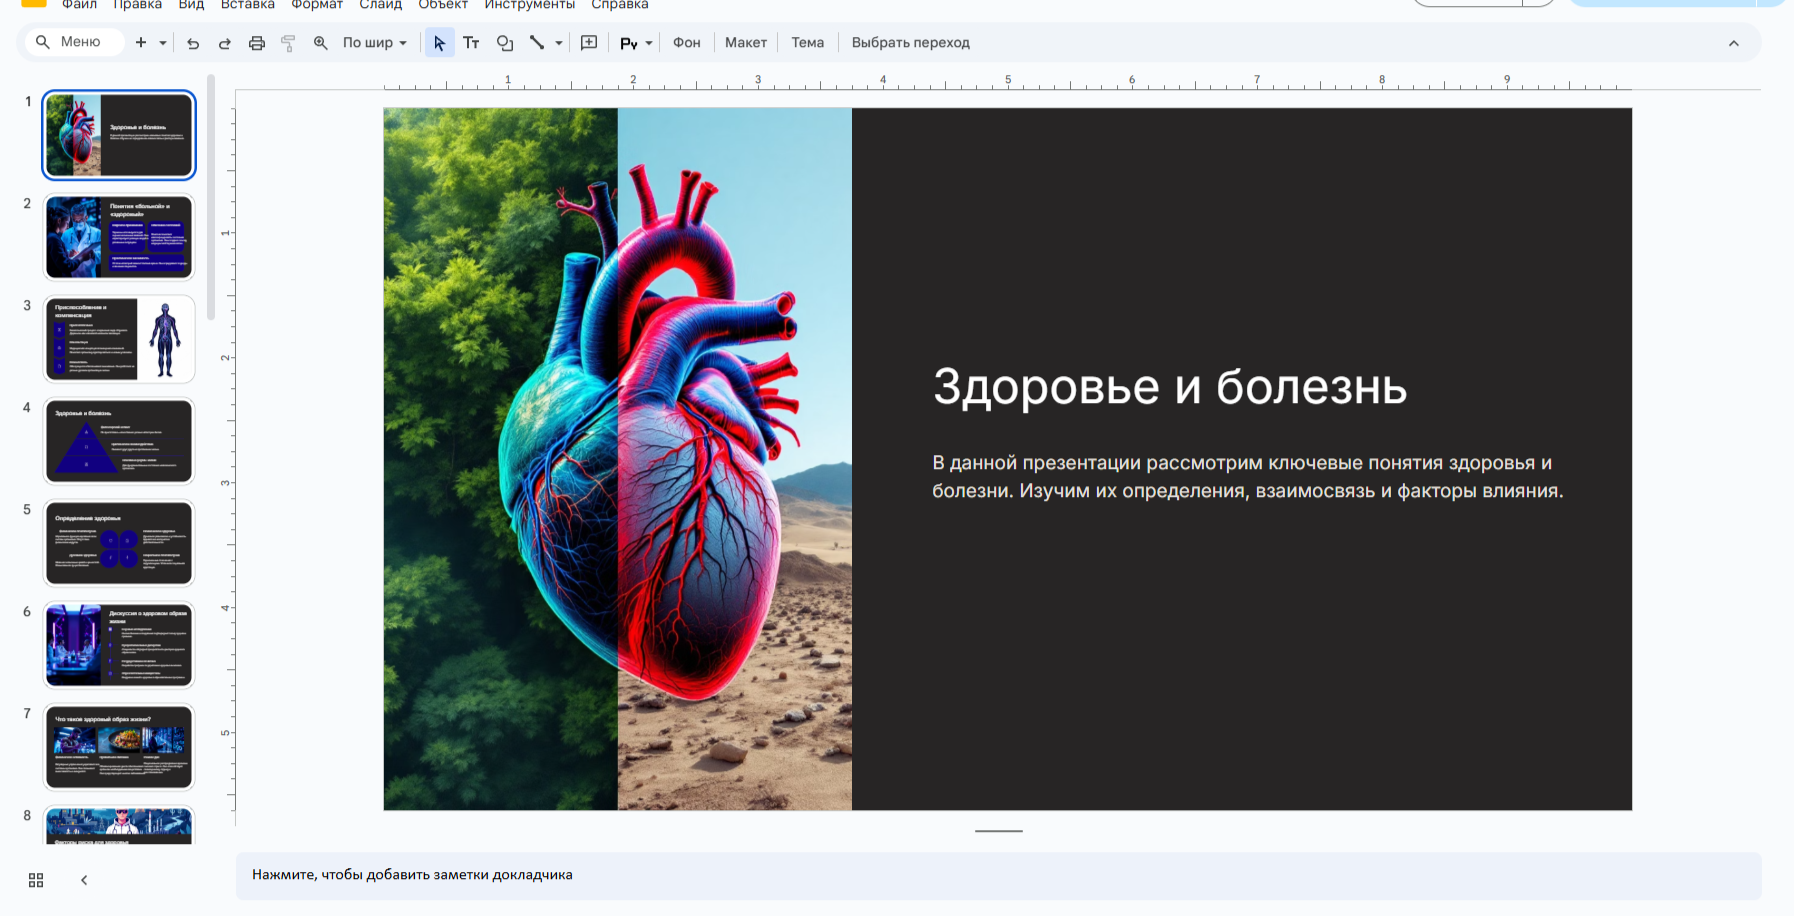Click the Выбрать переход button

click(910, 43)
